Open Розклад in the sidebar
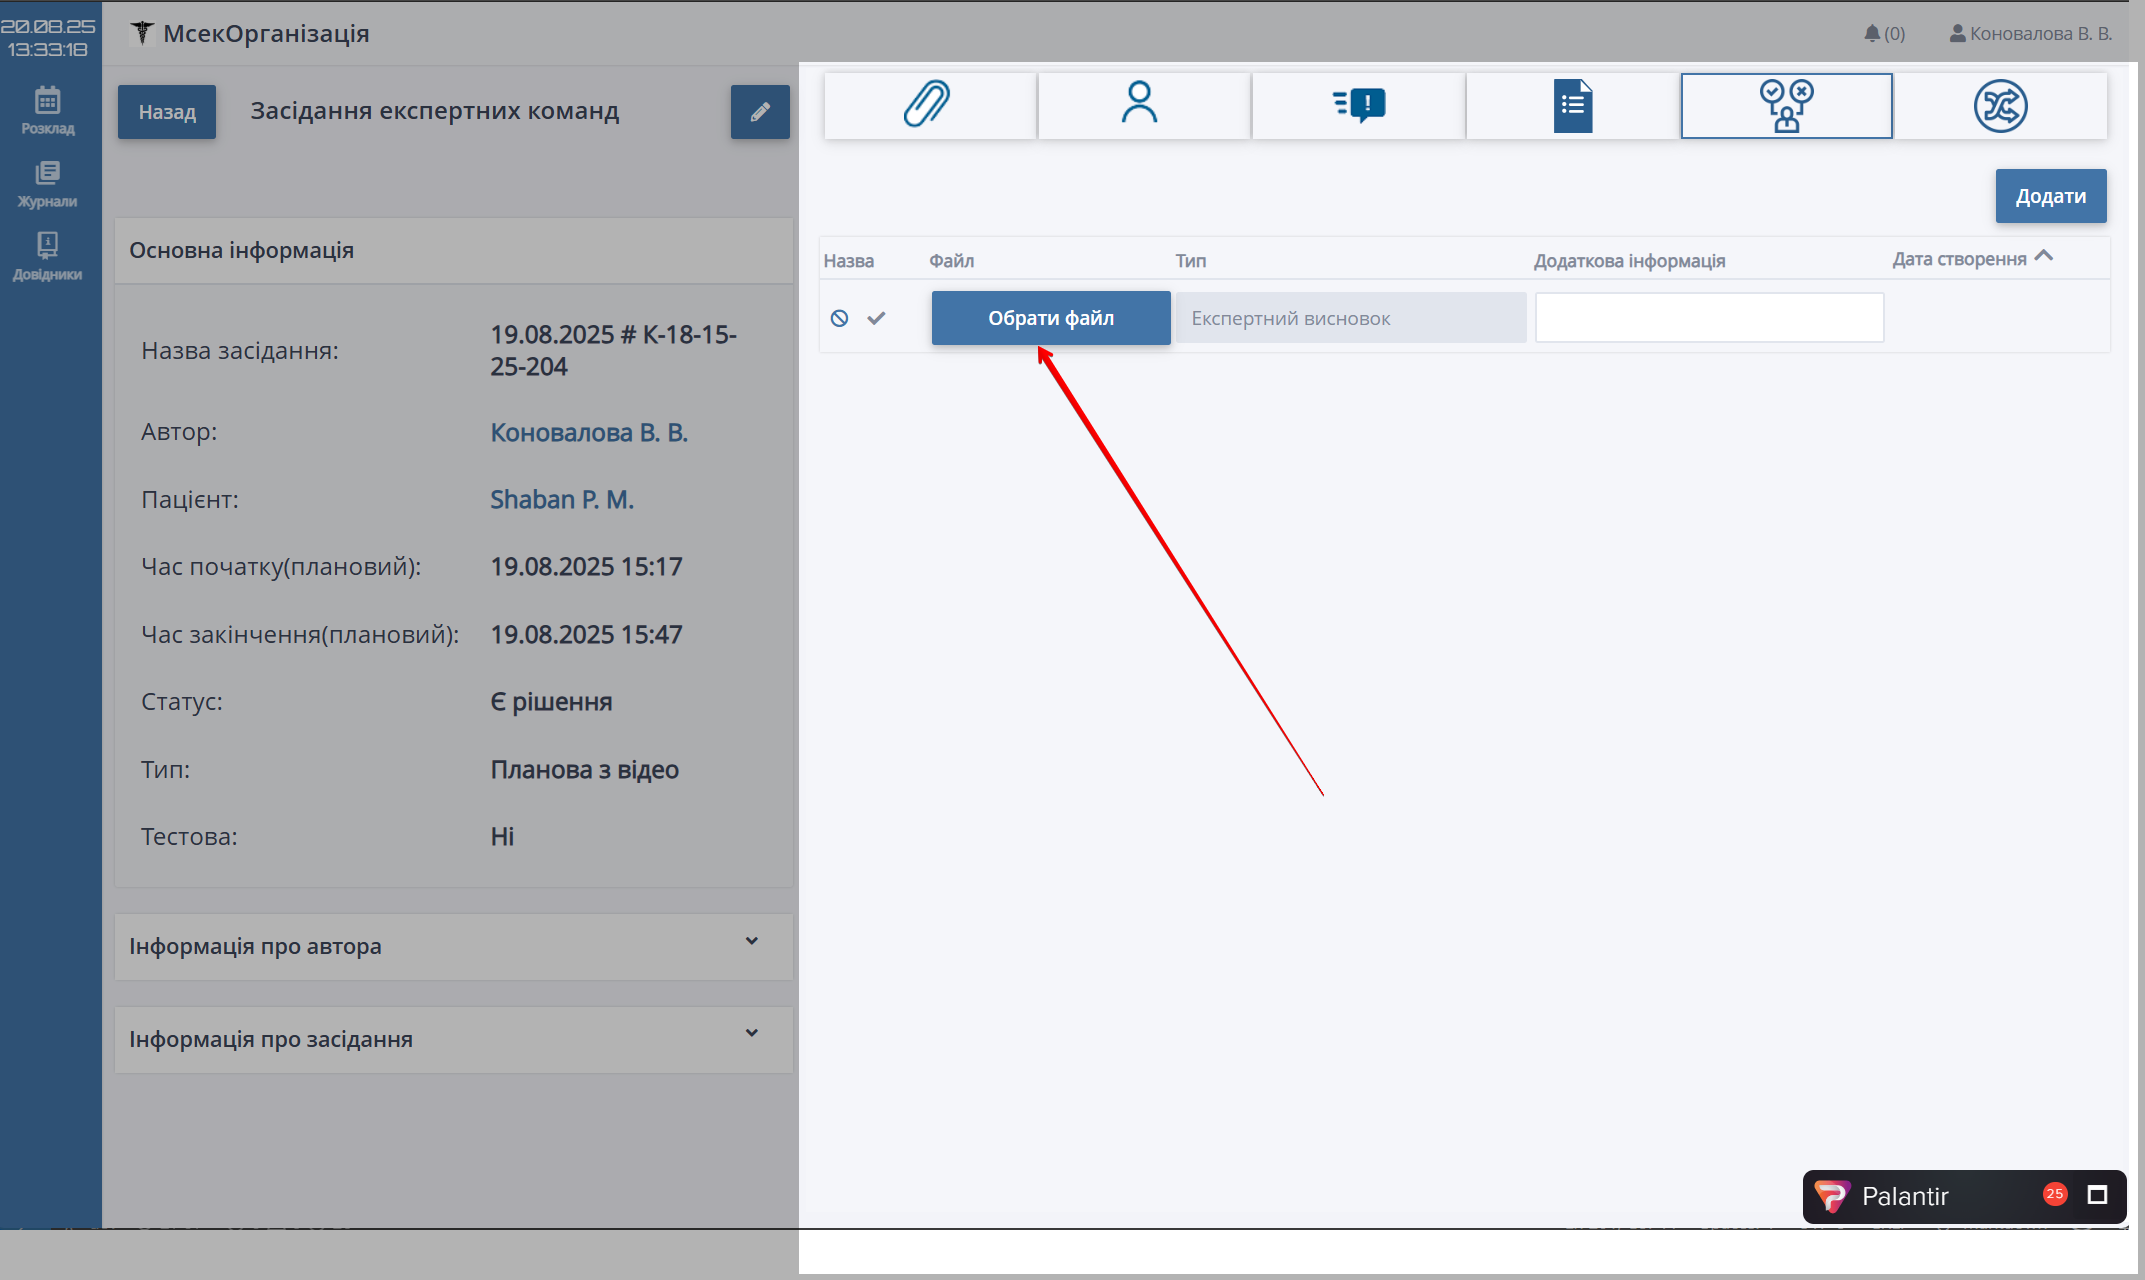The width and height of the screenshot is (2145, 1280). (x=48, y=110)
